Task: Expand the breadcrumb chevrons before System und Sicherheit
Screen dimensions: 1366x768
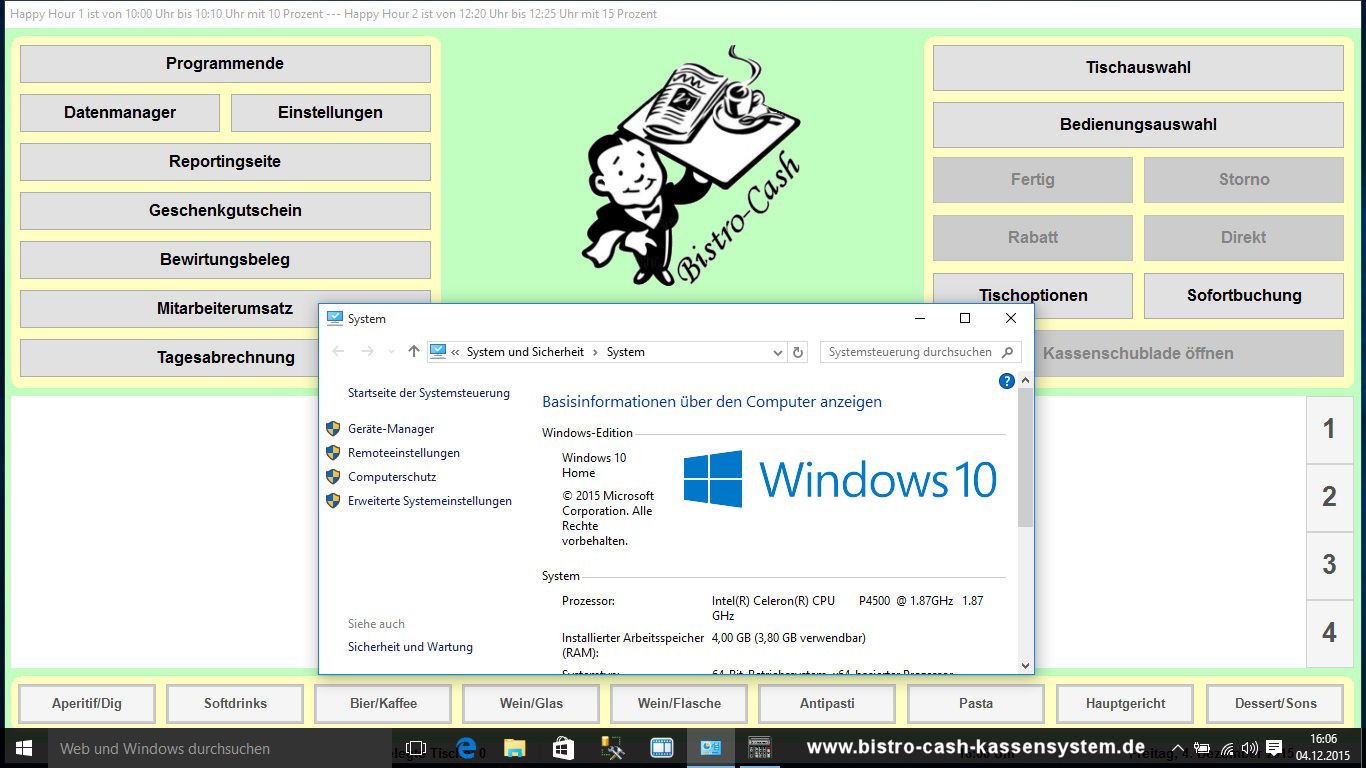Action: tap(456, 352)
